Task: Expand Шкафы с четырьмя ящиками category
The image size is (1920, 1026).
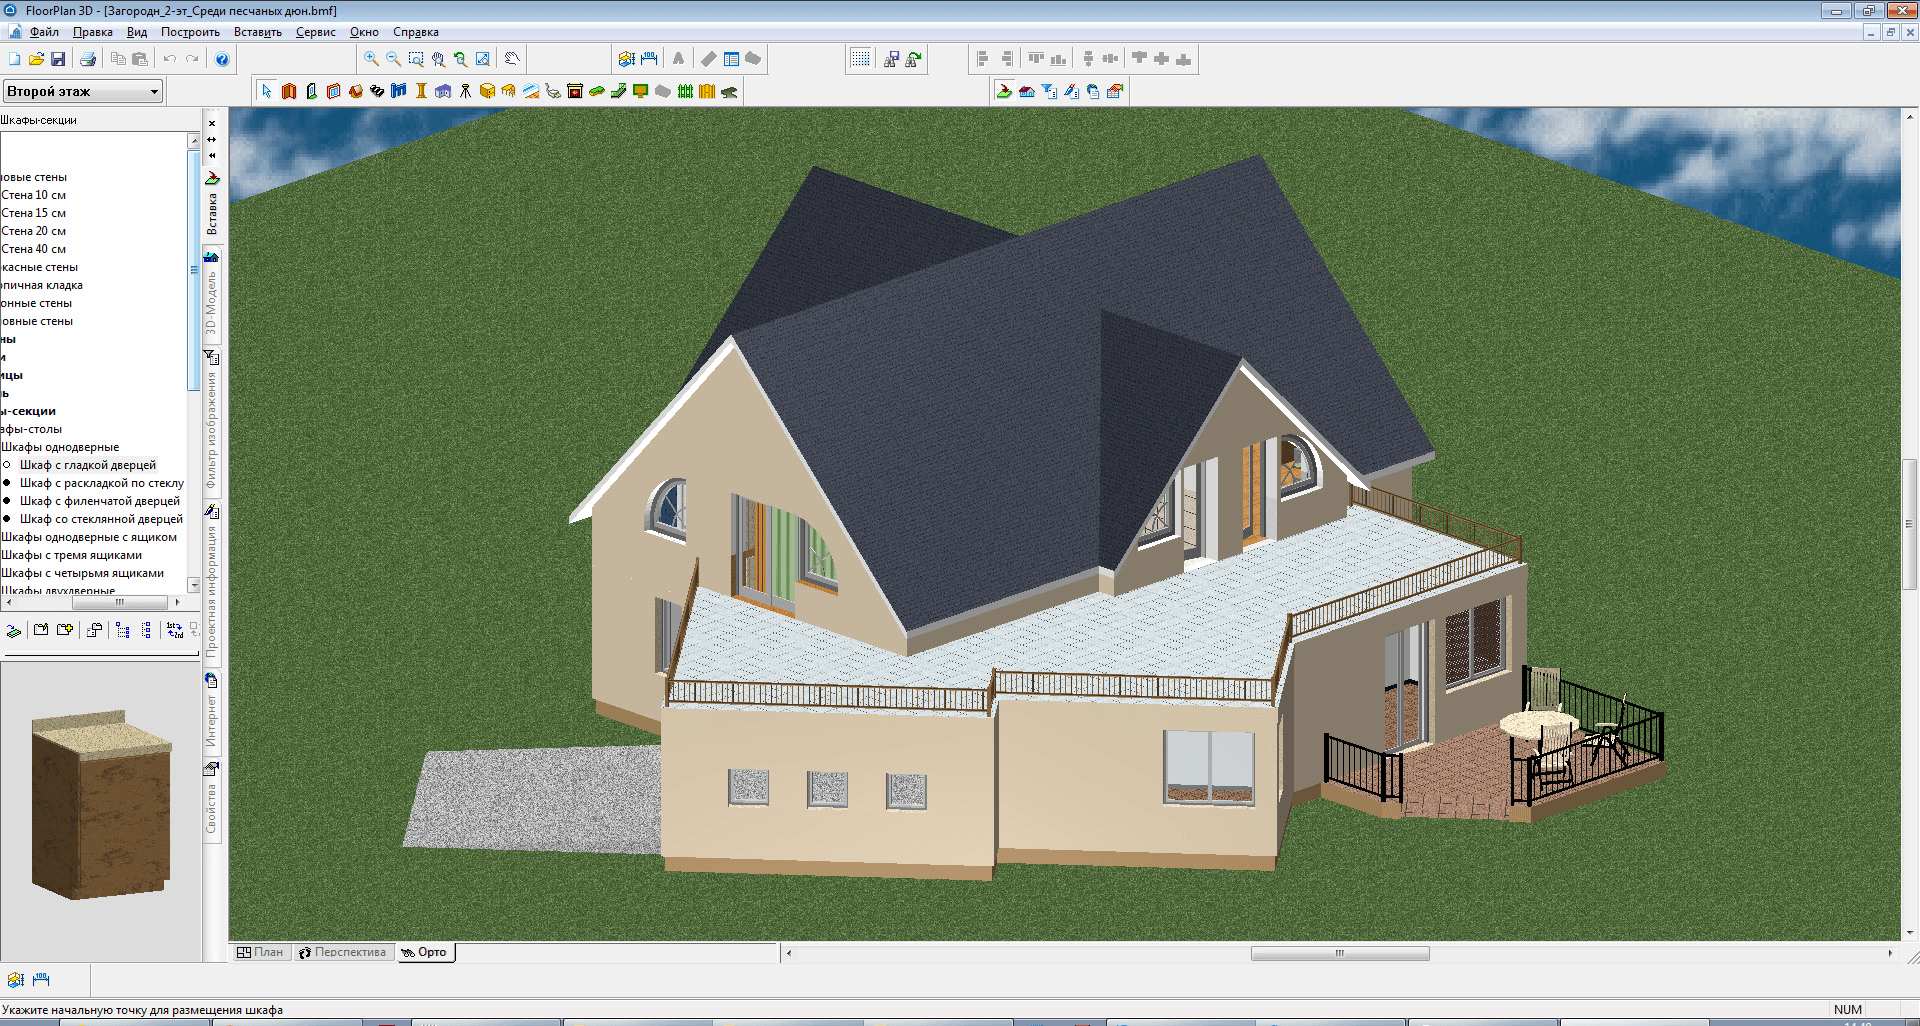Action: pyautogui.click(x=82, y=573)
